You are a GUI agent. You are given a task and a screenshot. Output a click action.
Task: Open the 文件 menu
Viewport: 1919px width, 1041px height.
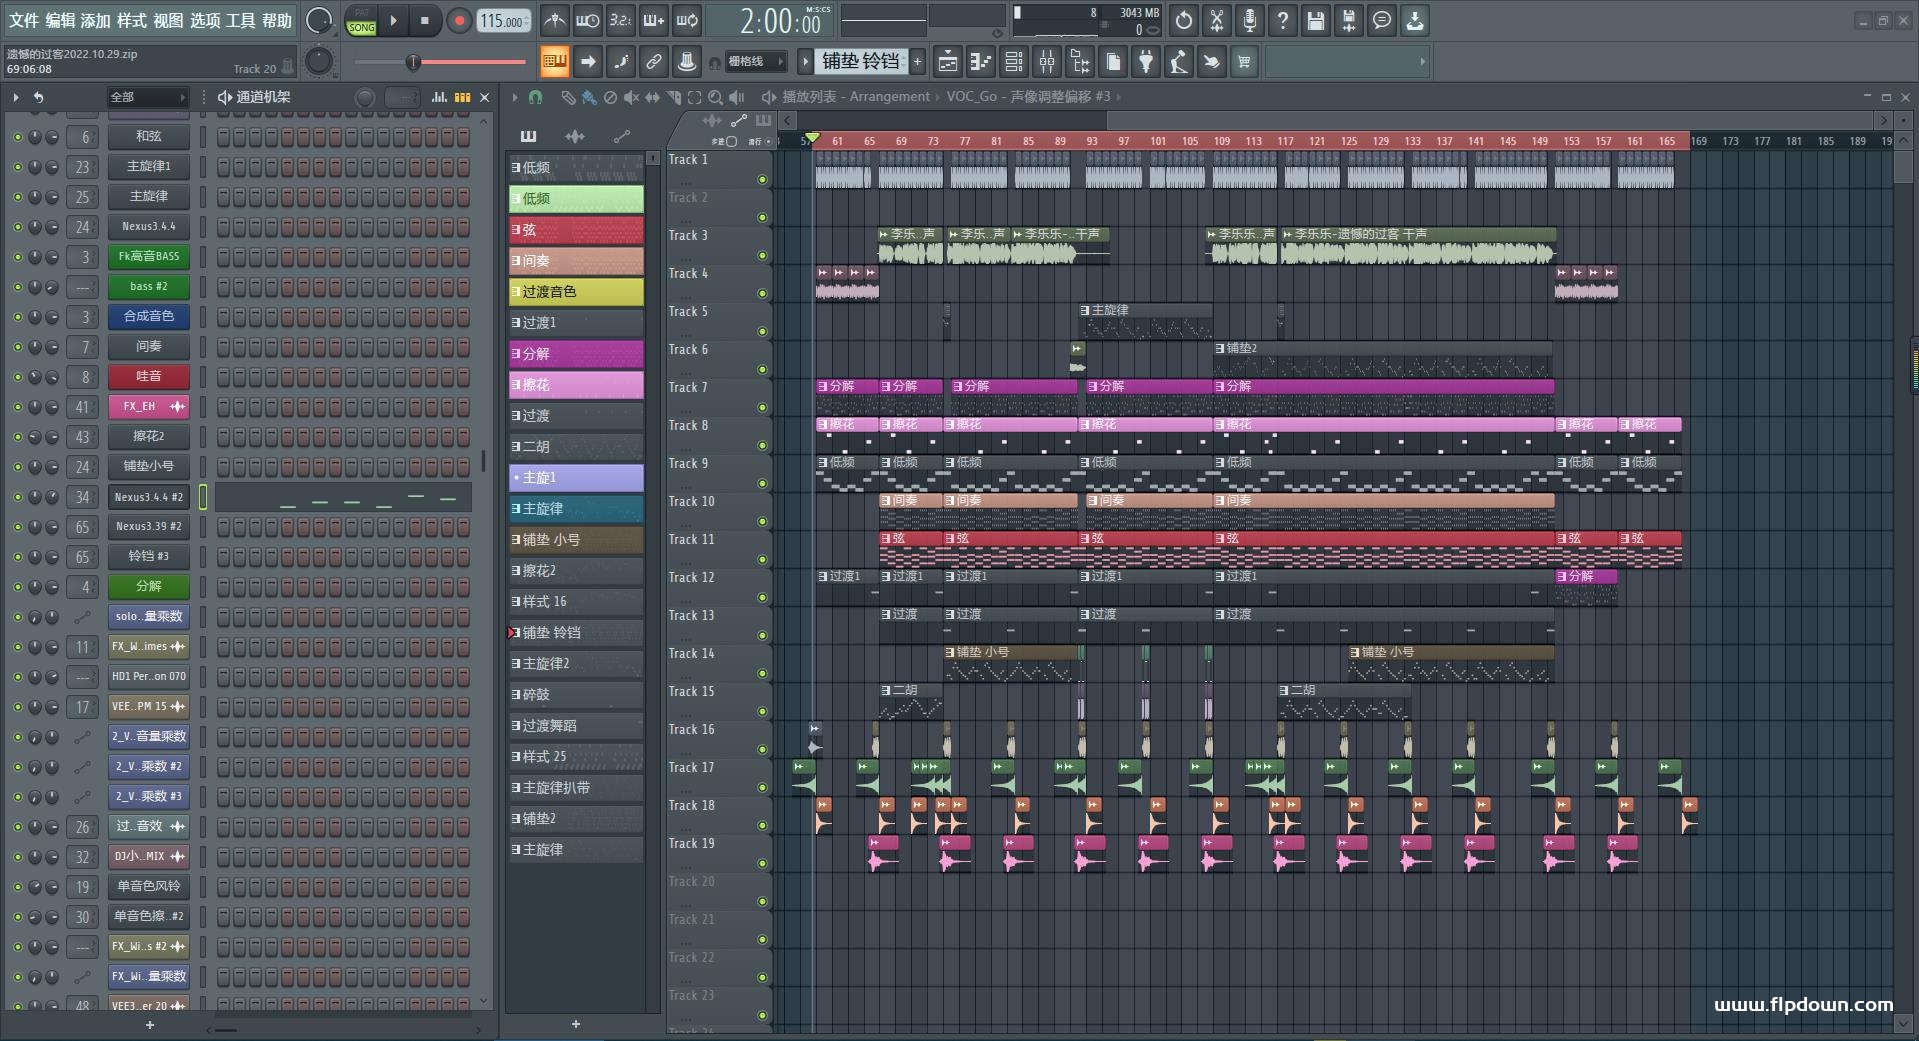(24, 20)
